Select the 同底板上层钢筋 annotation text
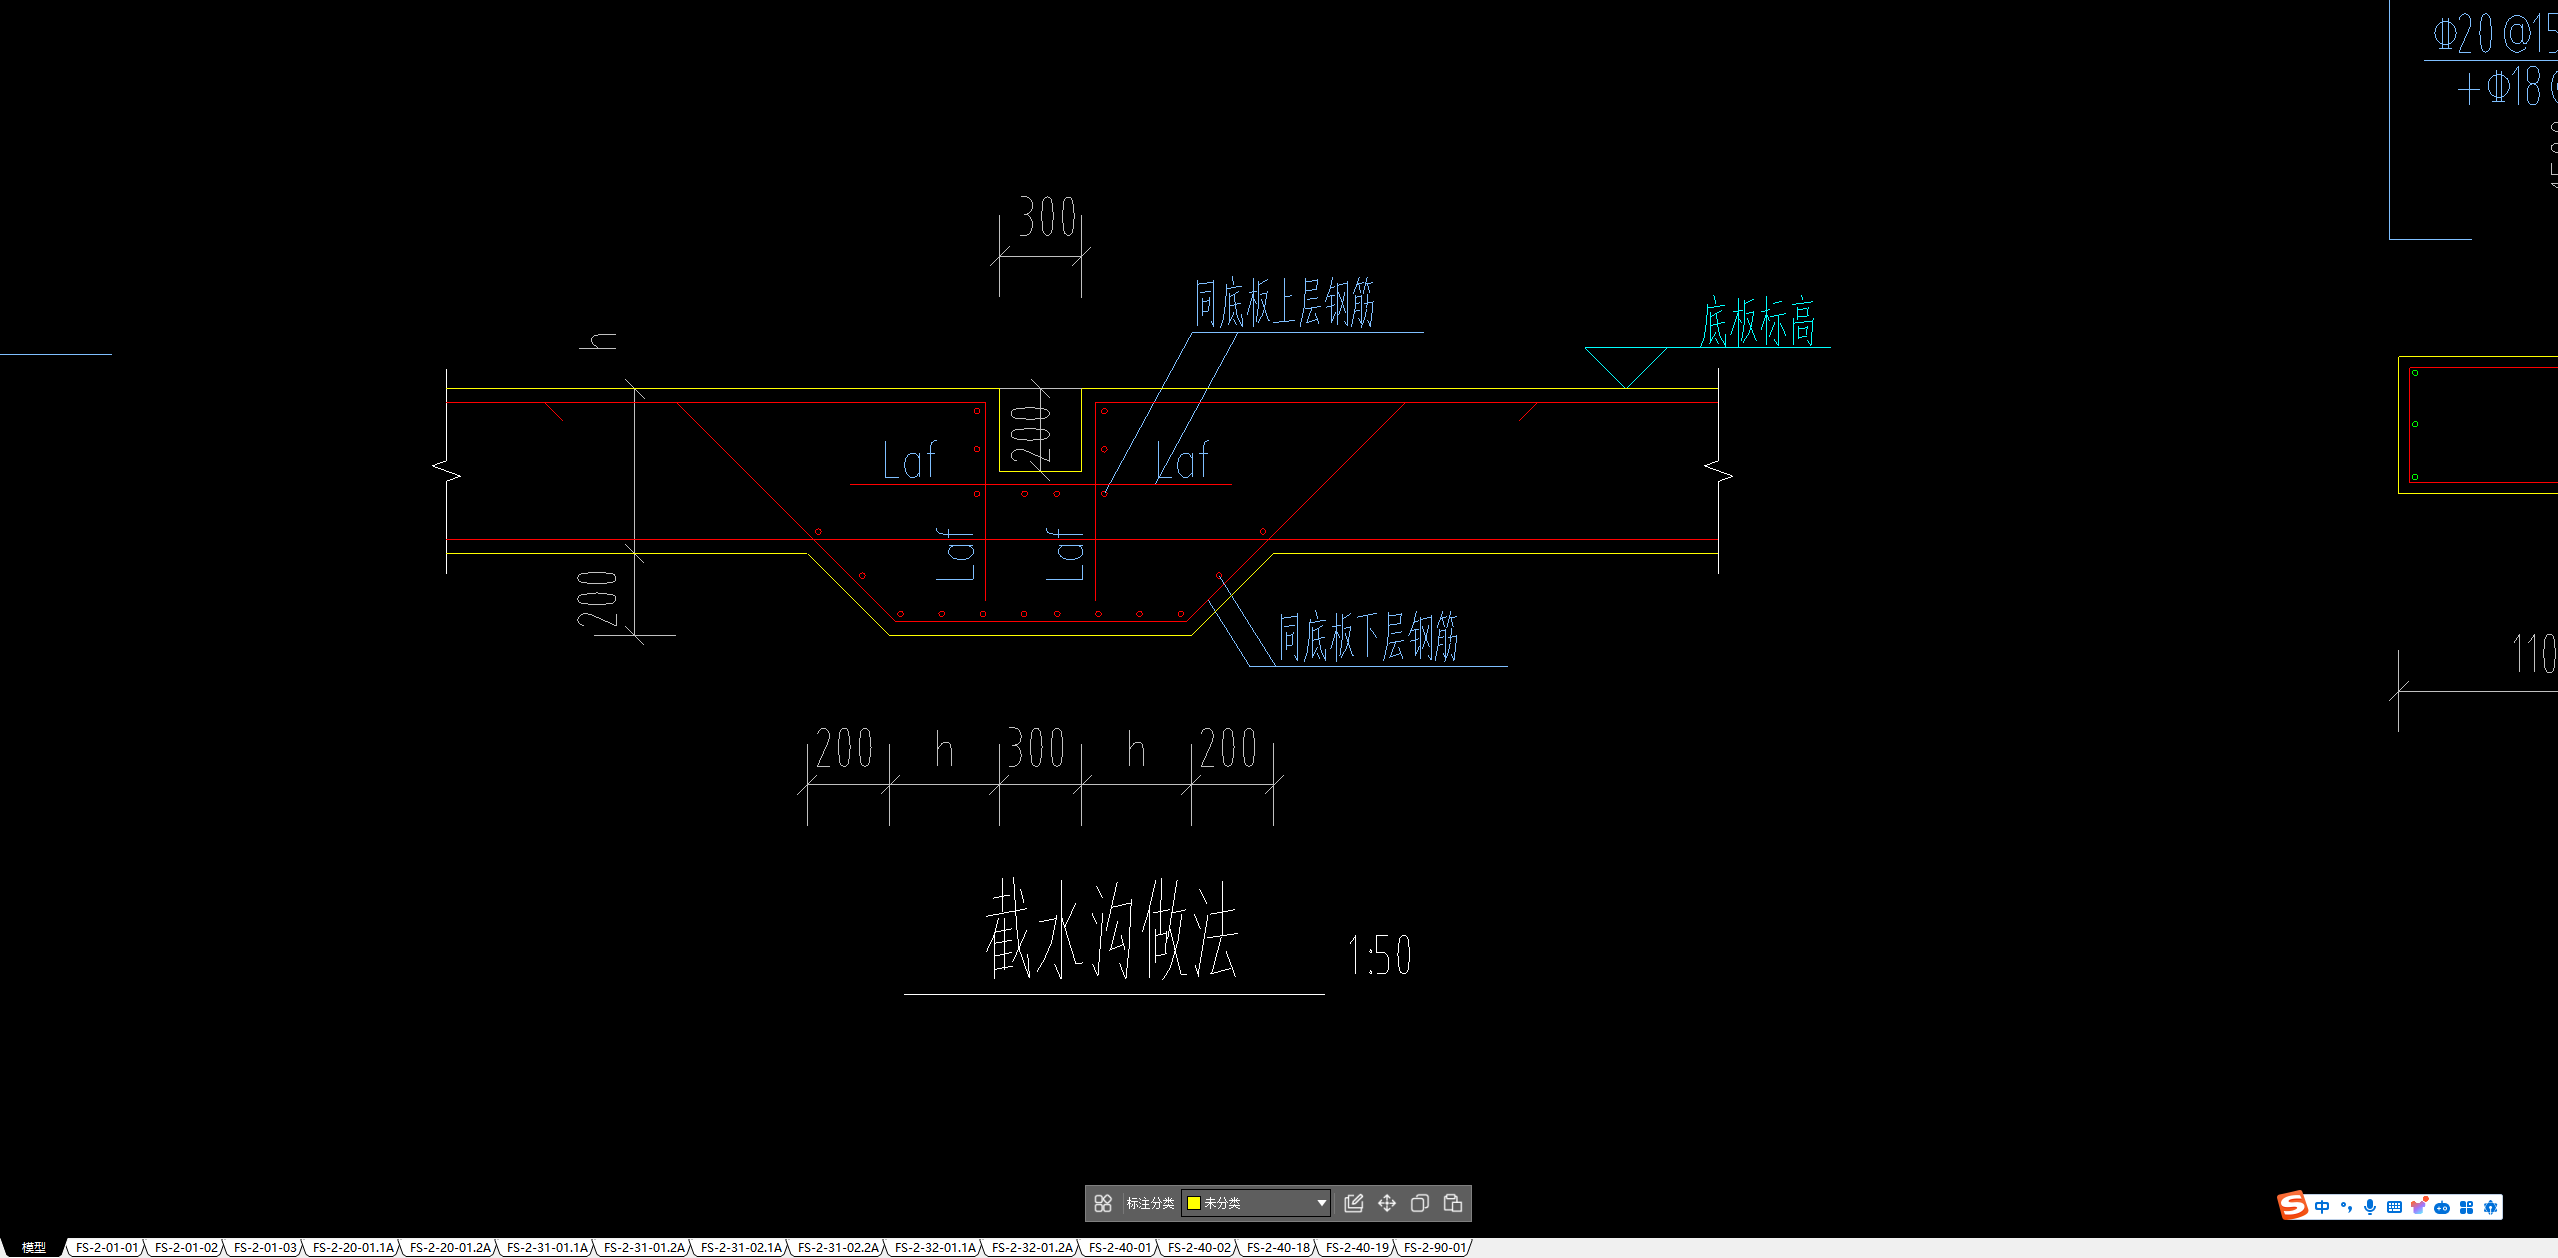 [1285, 303]
